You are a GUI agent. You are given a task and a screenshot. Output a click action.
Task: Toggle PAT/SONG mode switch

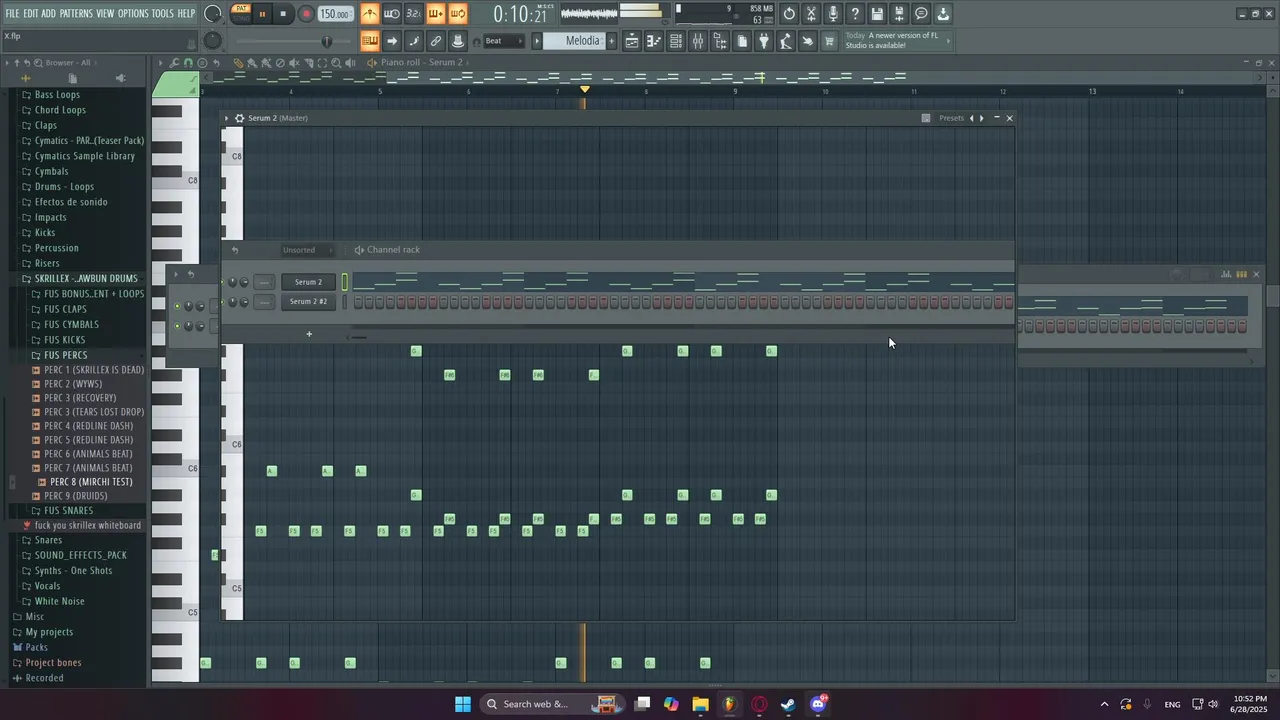[x=241, y=13]
